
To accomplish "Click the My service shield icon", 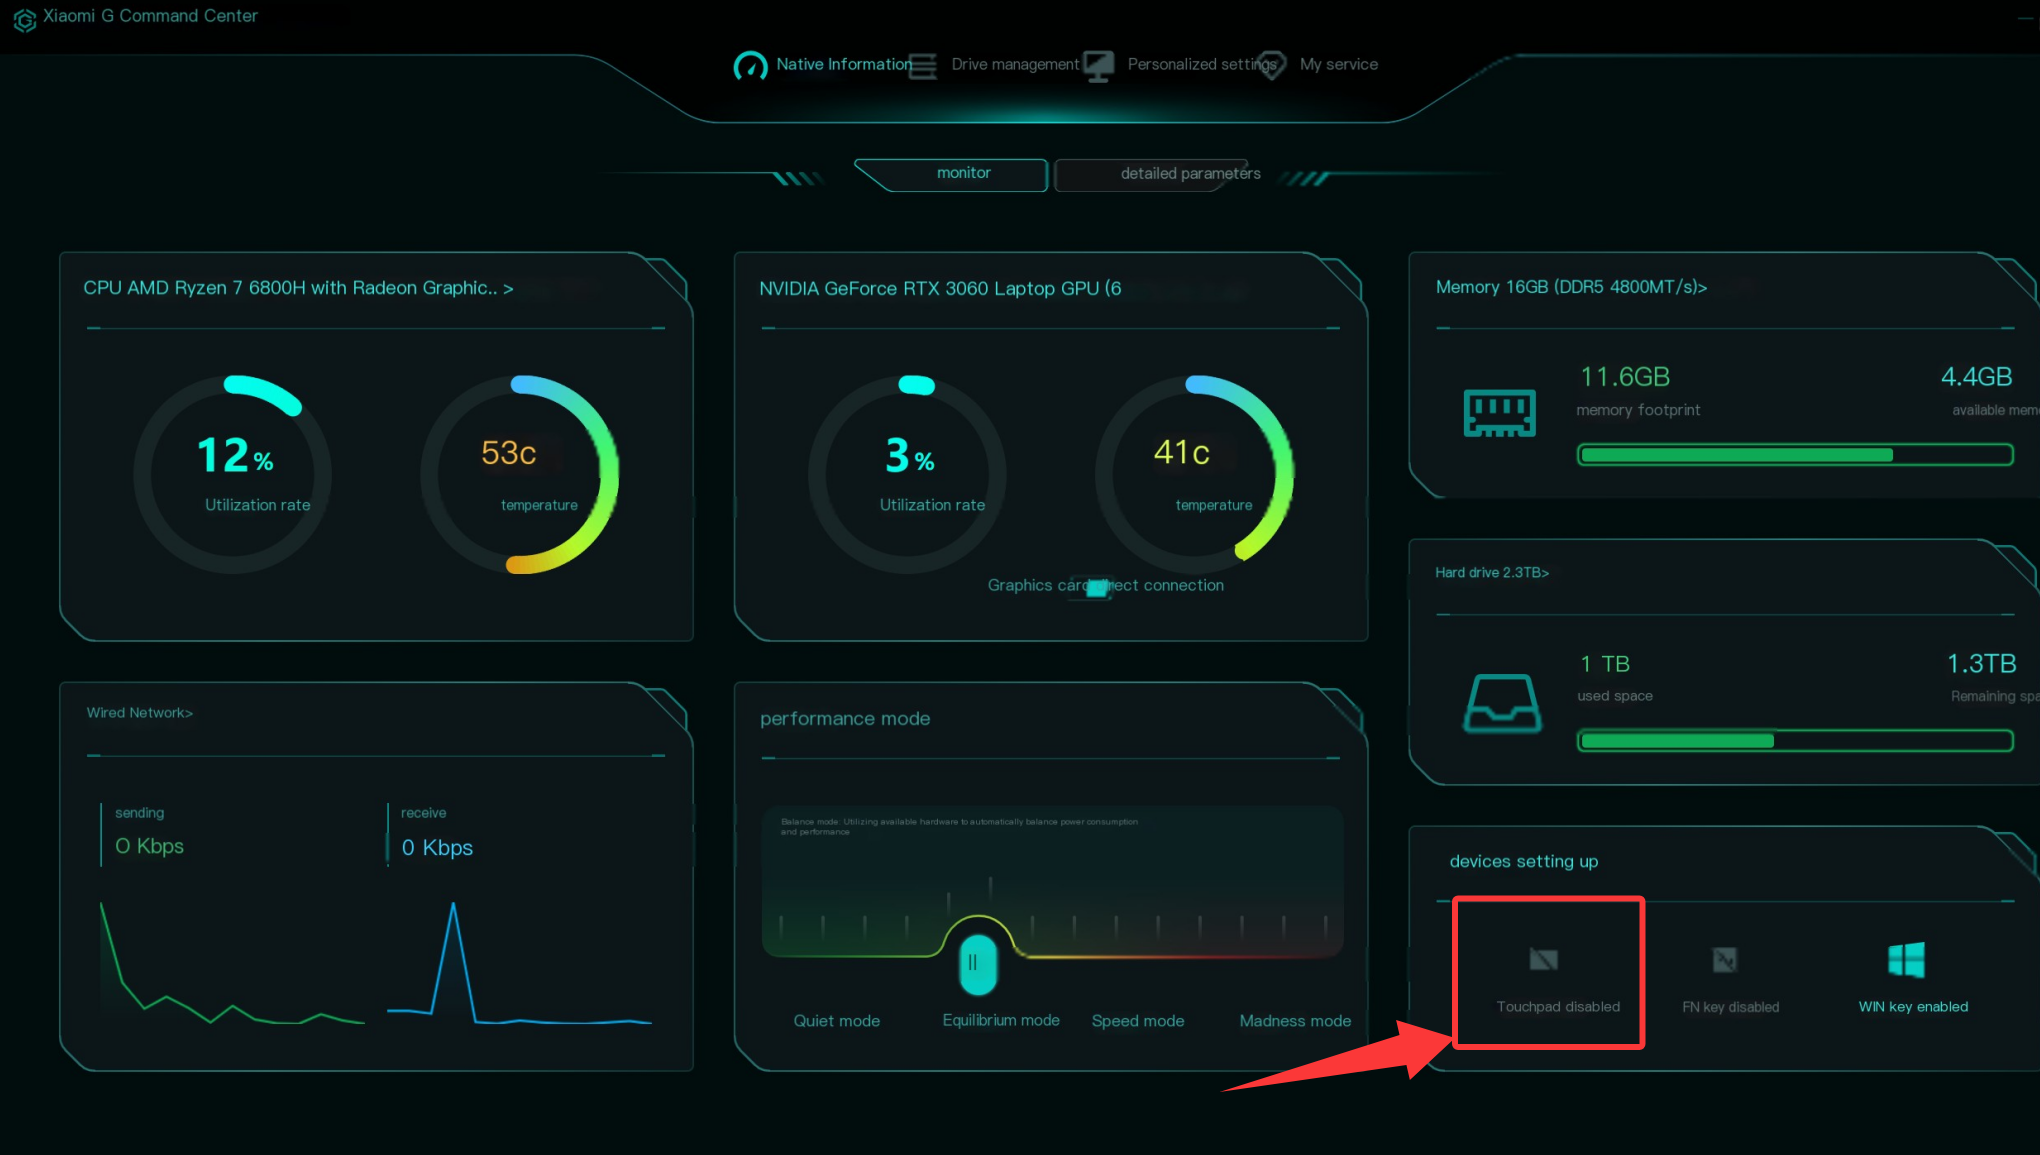I will coord(1271,65).
